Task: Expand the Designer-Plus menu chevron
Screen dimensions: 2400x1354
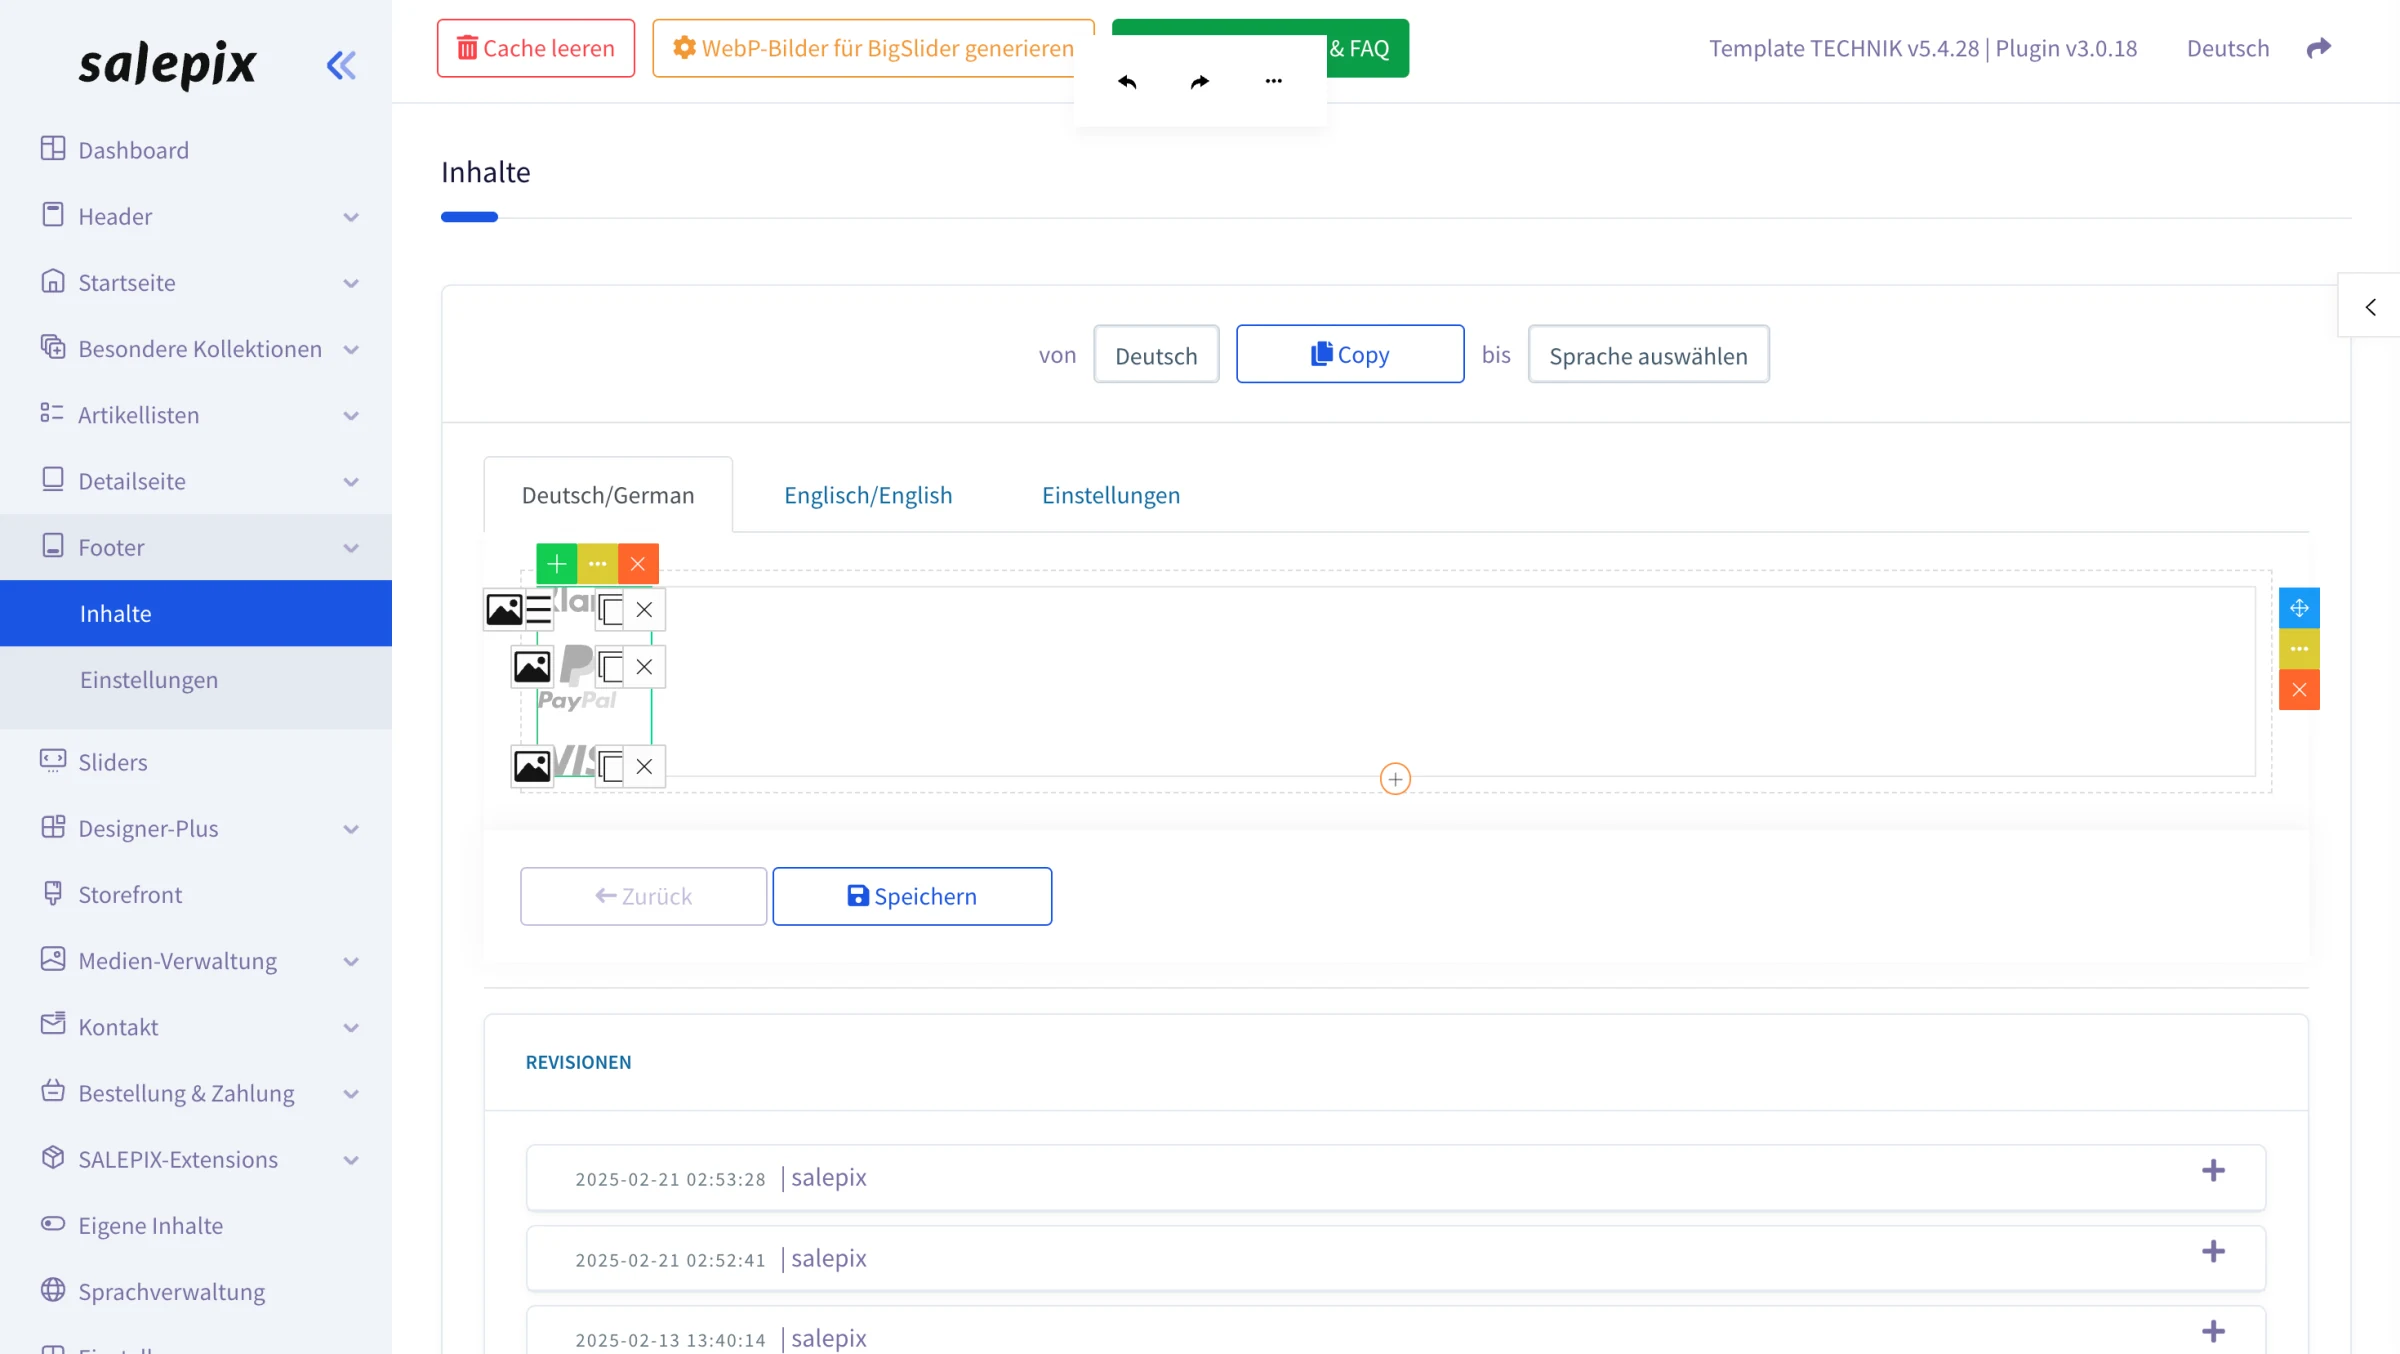Action: 351,829
